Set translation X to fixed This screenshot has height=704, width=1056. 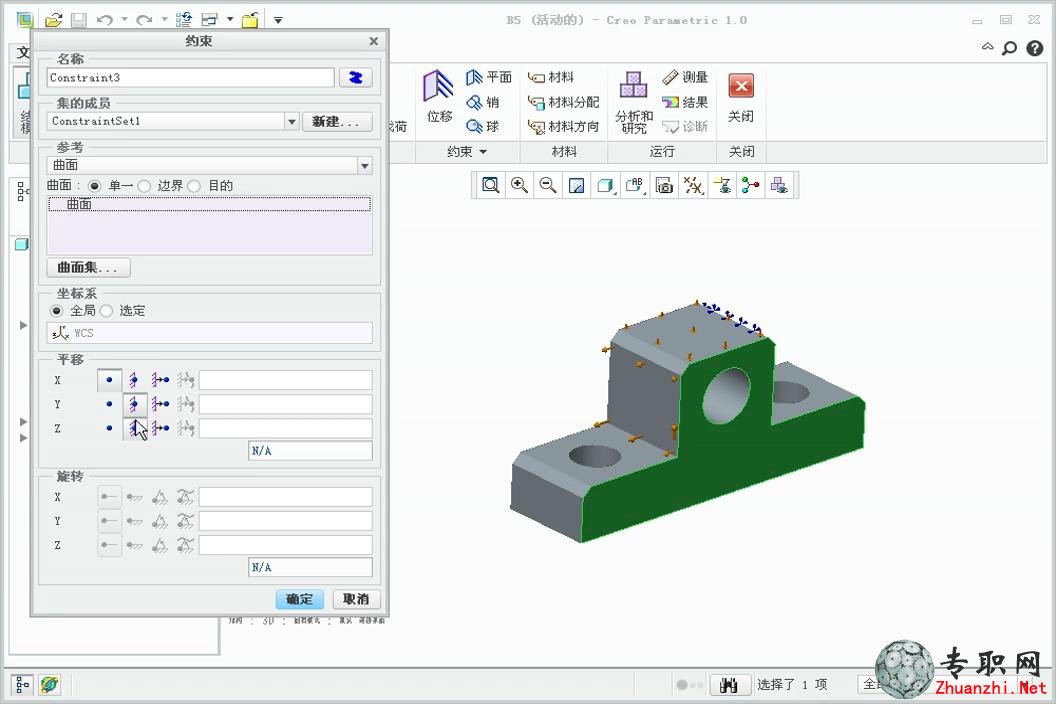(134, 380)
